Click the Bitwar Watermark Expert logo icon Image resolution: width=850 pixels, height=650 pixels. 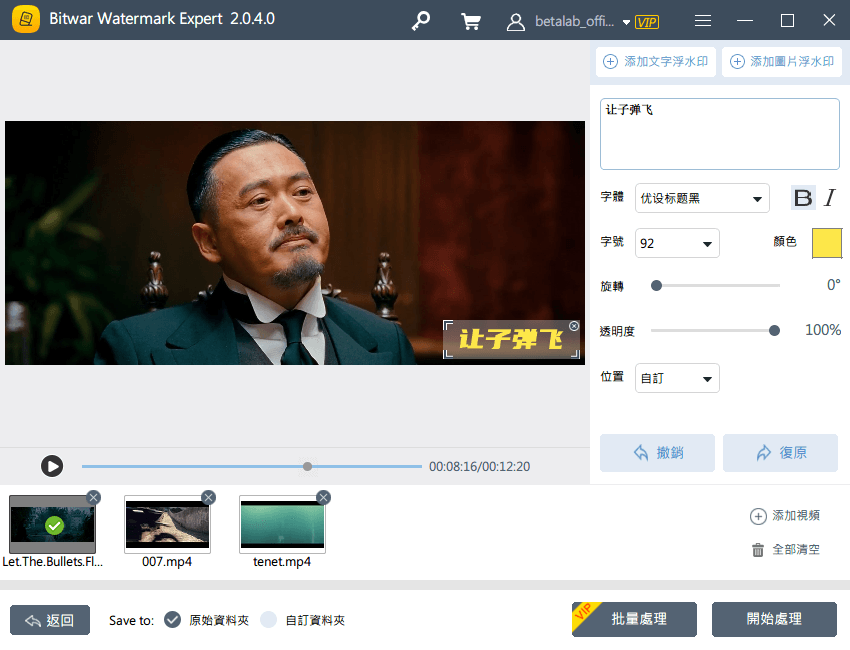25,20
